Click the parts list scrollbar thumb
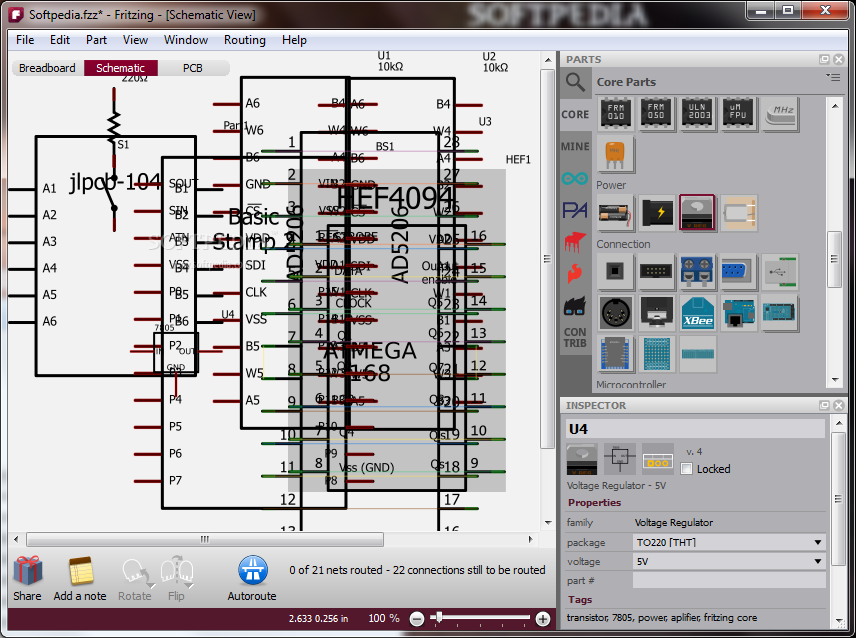Screen dimensions: 856x638 click(x=834, y=259)
